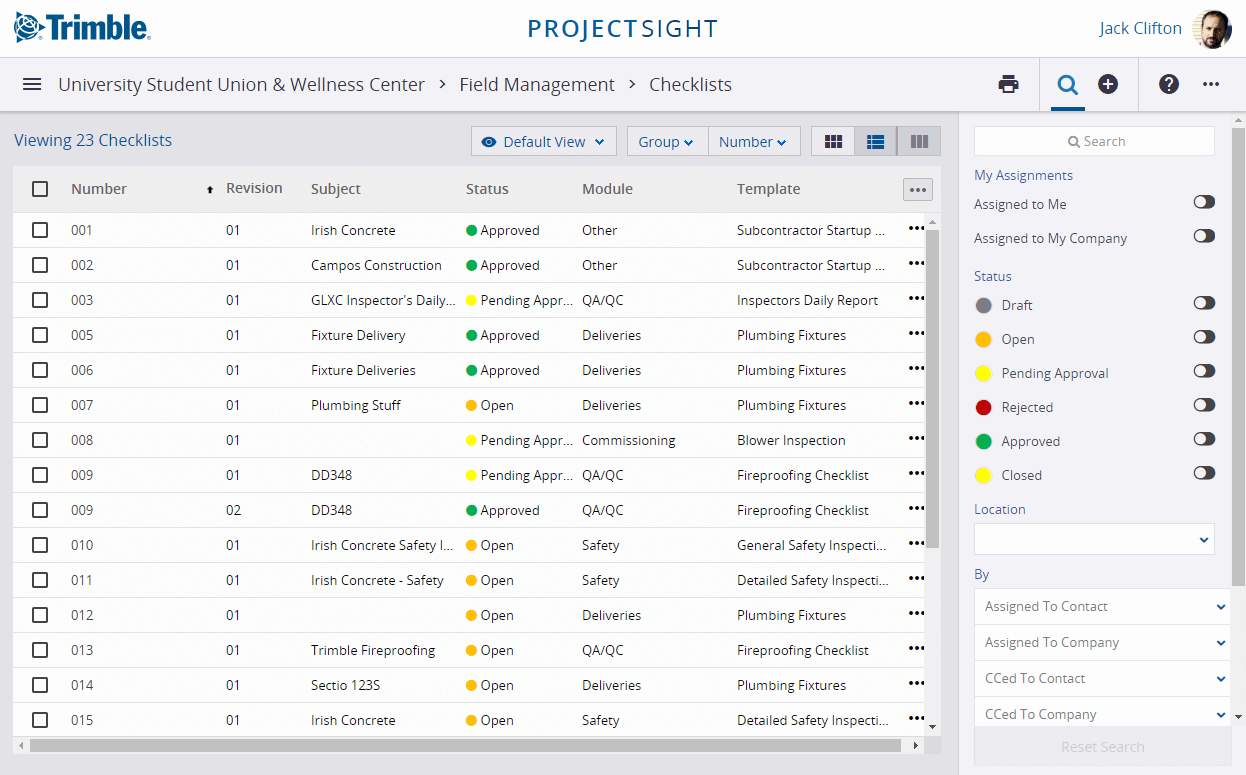Viewport: 1246px width, 775px height.
Task: Click Jack Clifton's profile avatar
Action: [1212, 29]
